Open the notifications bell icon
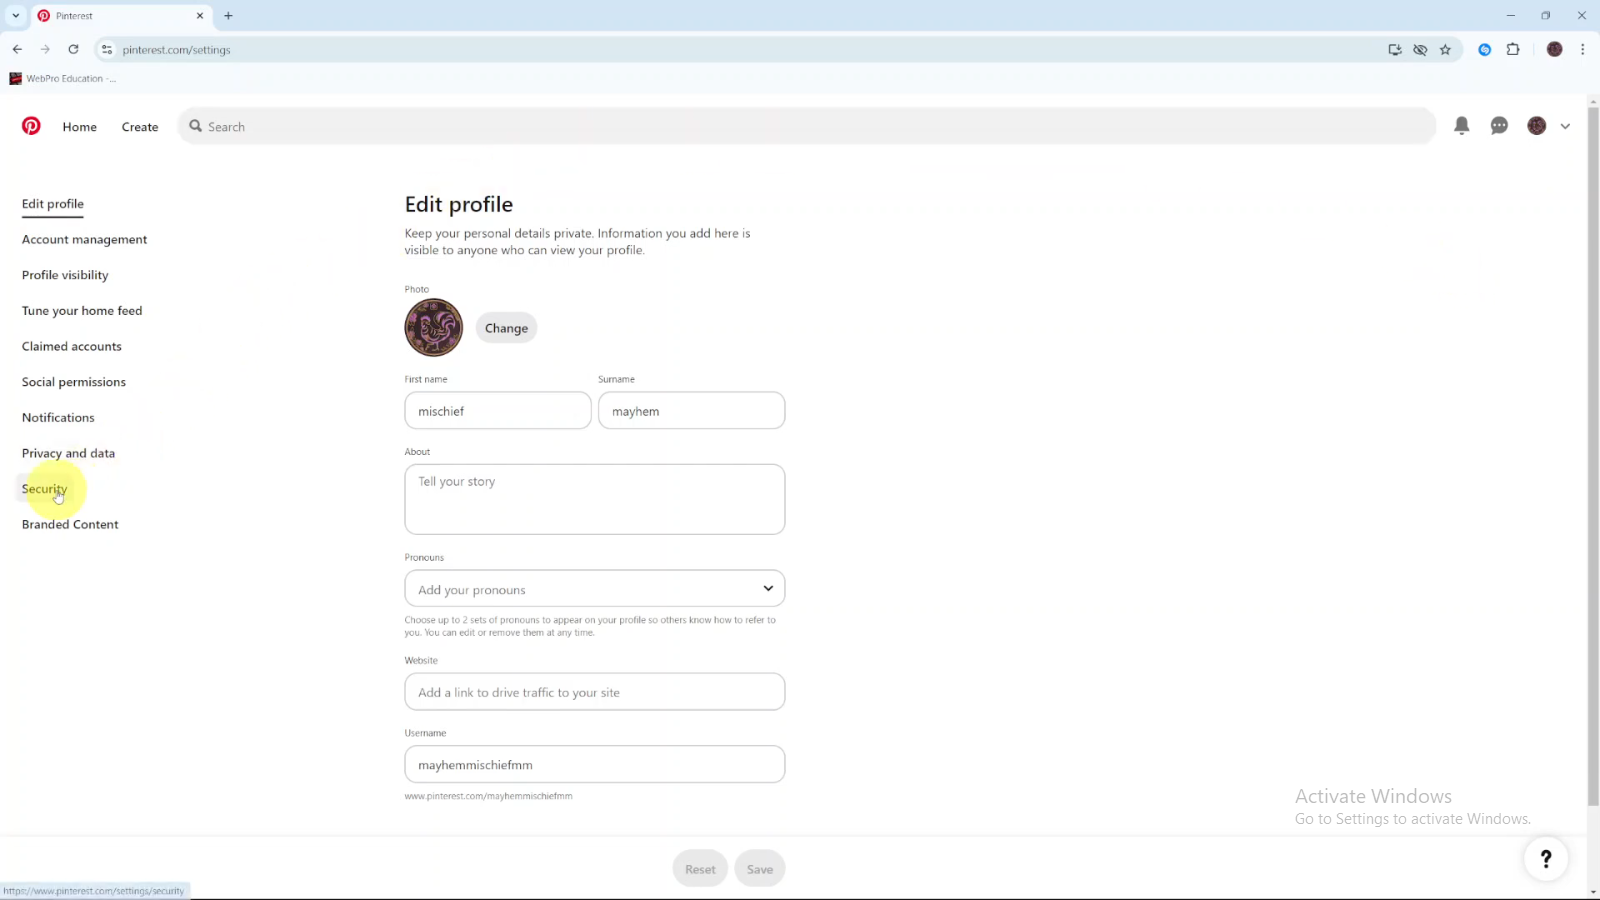This screenshot has height=900, width=1600. pyautogui.click(x=1461, y=126)
